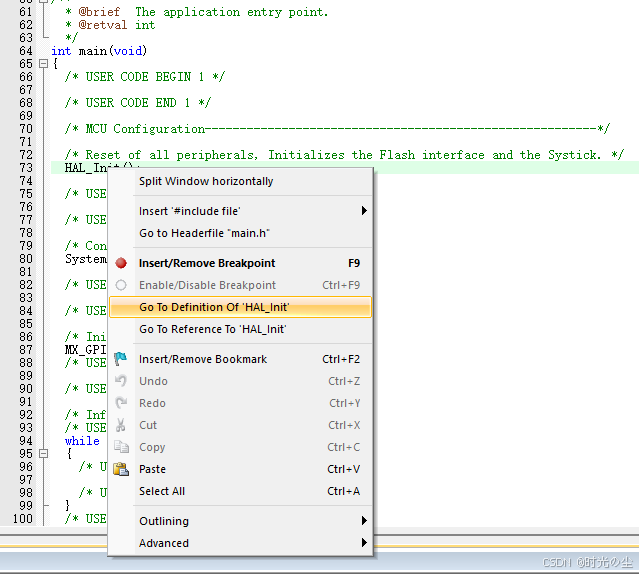639x574 pixels.
Task: Collapse while block fold at line 95
Action: [43, 453]
